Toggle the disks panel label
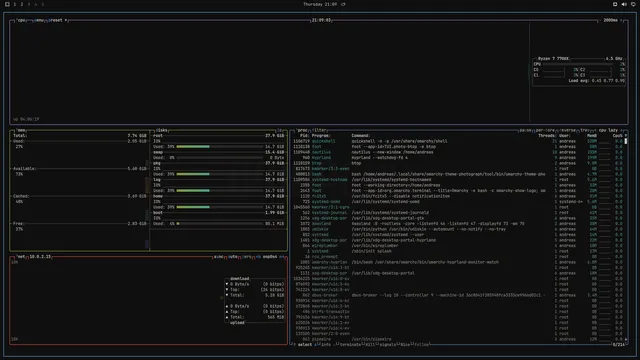640x360 pixels. click(x=162, y=130)
